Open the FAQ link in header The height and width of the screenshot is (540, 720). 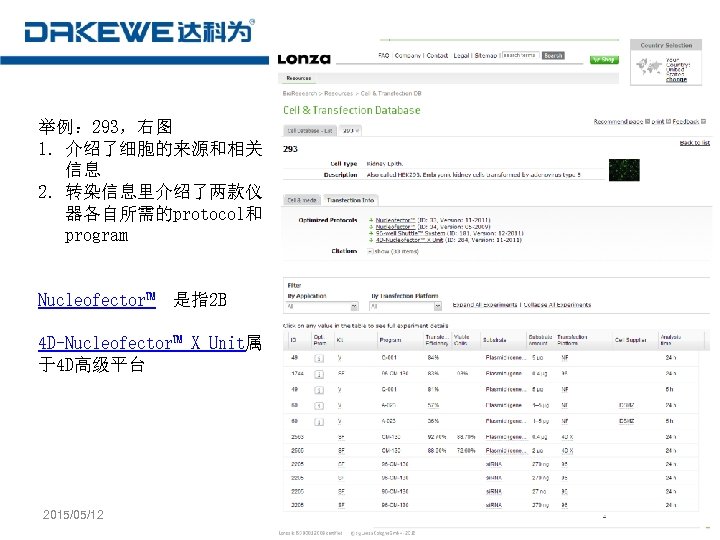coord(384,56)
